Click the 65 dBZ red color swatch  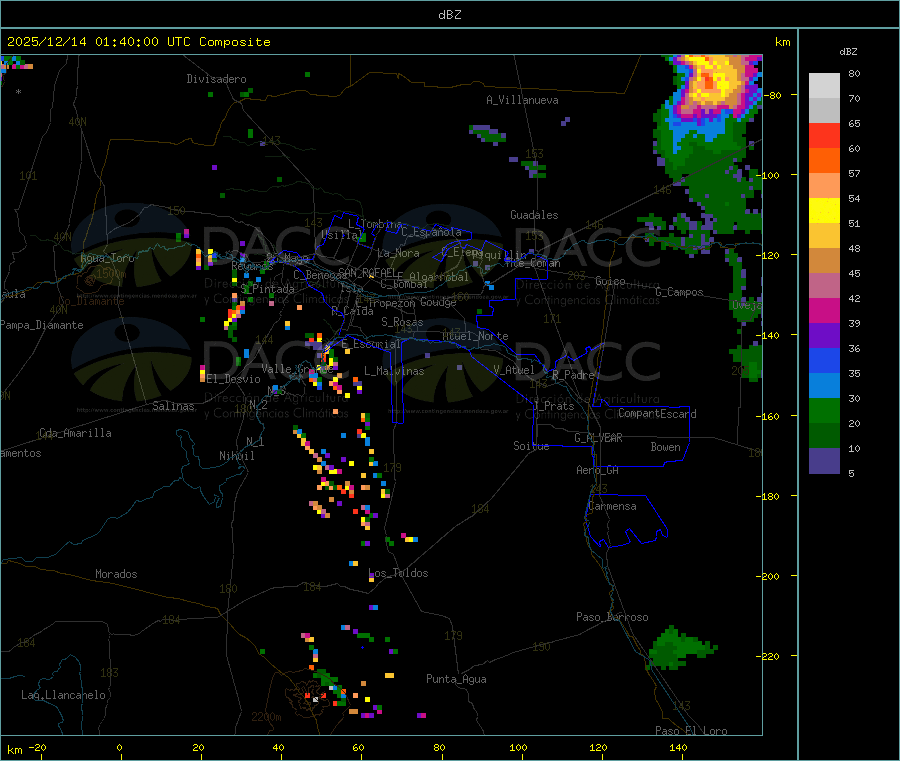pos(824,135)
